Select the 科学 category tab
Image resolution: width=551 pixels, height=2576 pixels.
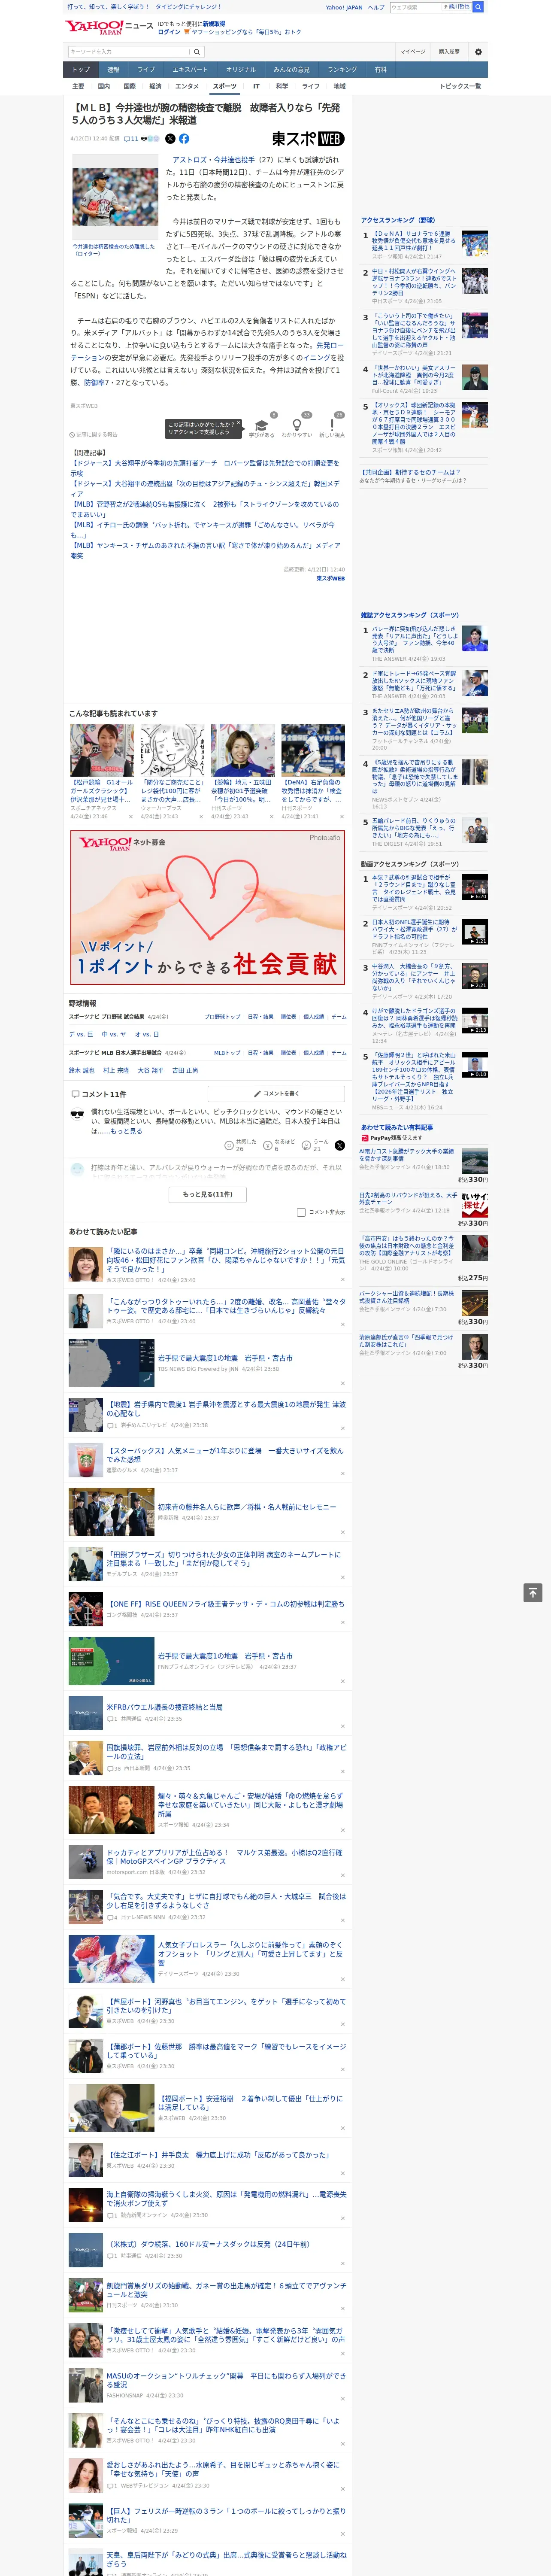point(282,87)
